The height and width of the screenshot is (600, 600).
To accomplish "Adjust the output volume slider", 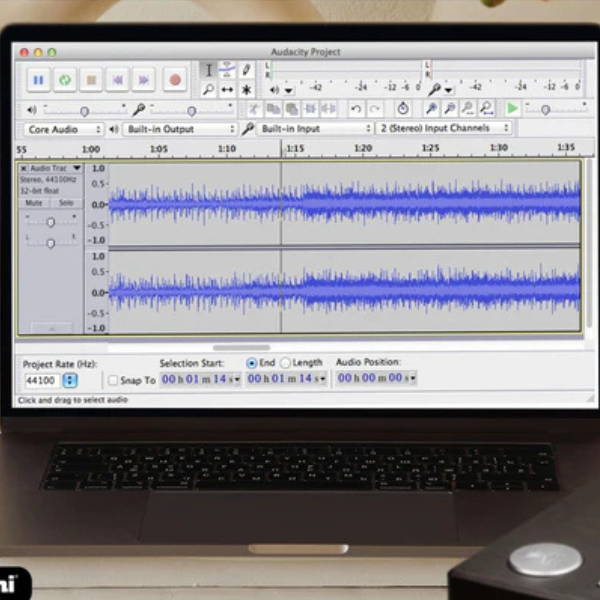I will 85,111.
